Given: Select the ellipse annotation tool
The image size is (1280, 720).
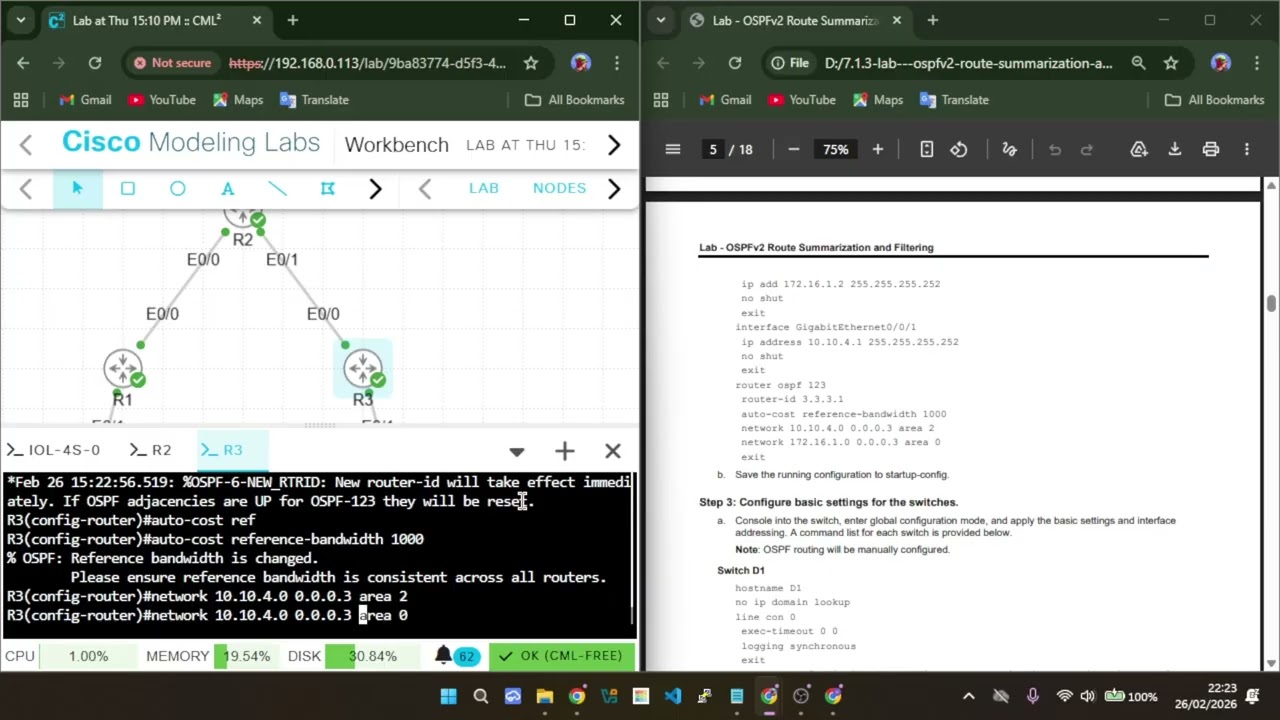Looking at the screenshot, I should point(177,188).
